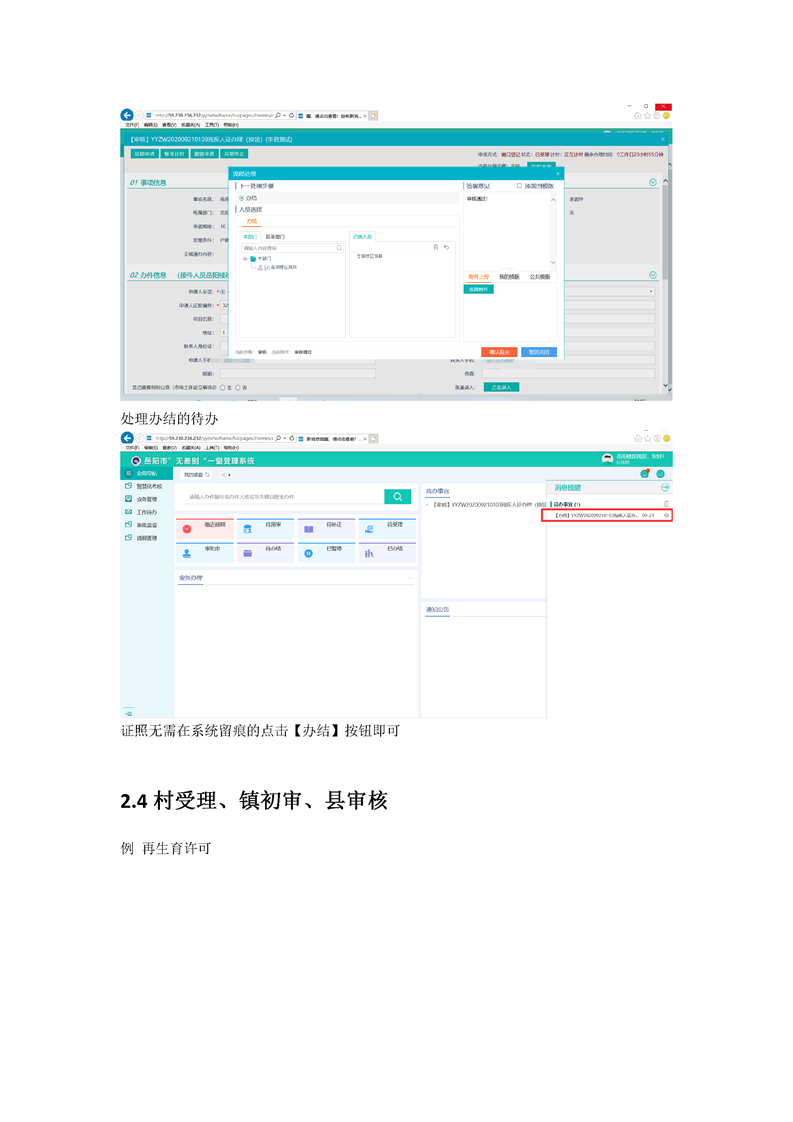Viewport: 793px width, 1122px height.
Task: Click personnel search input in dialog
Action: coord(292,248)
